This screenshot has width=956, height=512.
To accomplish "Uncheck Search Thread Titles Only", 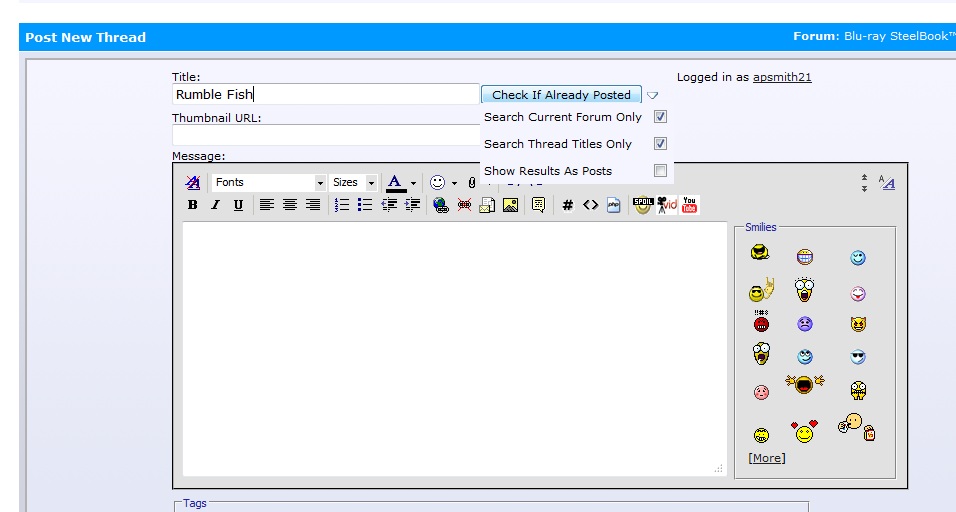I will [x=660, y=143].
